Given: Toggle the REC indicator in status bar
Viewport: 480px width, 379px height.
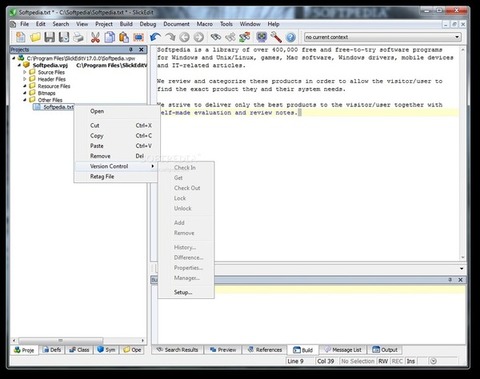Looking at the screenshot, I should coord(397,361).
